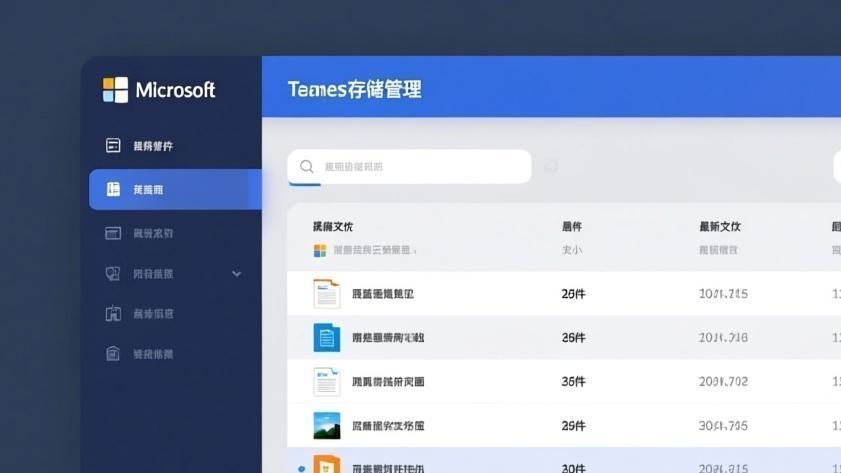The width and height of the screenshot is (841, 473).
Task: Open the sidebar item that has a chevron
Action: (175, 274)
